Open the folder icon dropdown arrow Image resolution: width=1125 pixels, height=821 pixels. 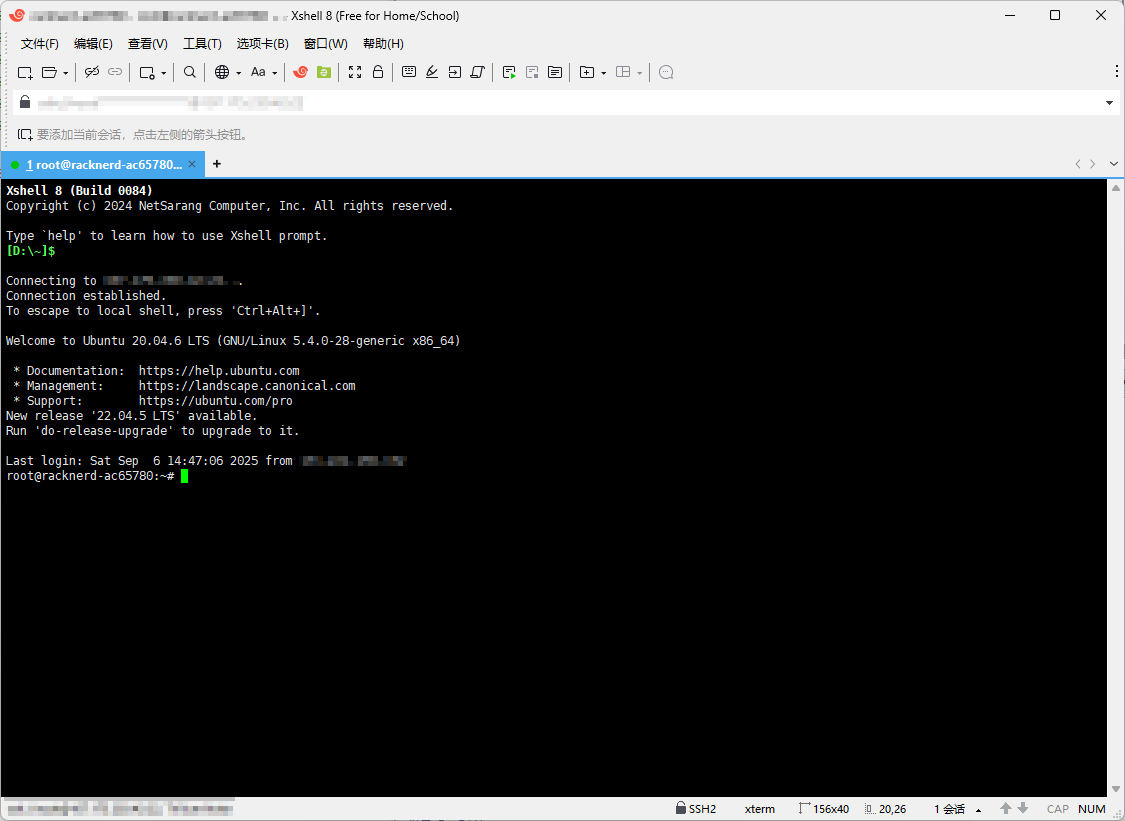click(66, 73)
